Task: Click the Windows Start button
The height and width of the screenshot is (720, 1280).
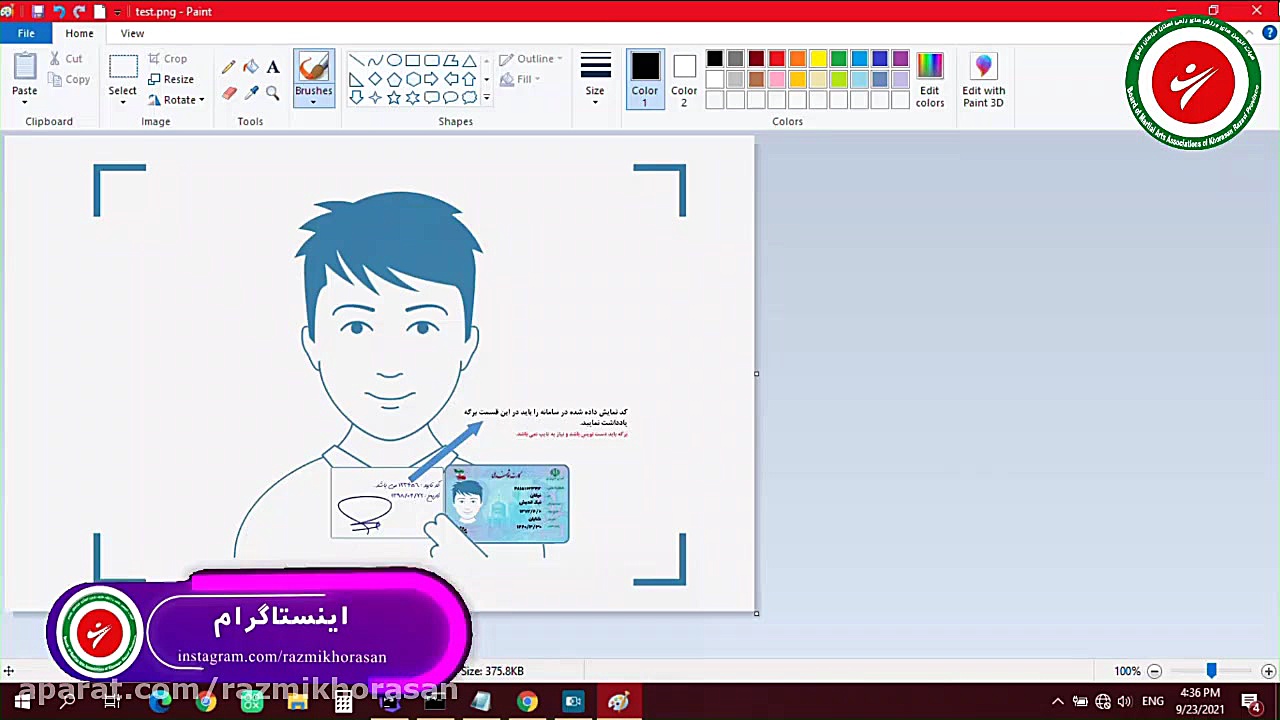Action: (x=22, y=702)
